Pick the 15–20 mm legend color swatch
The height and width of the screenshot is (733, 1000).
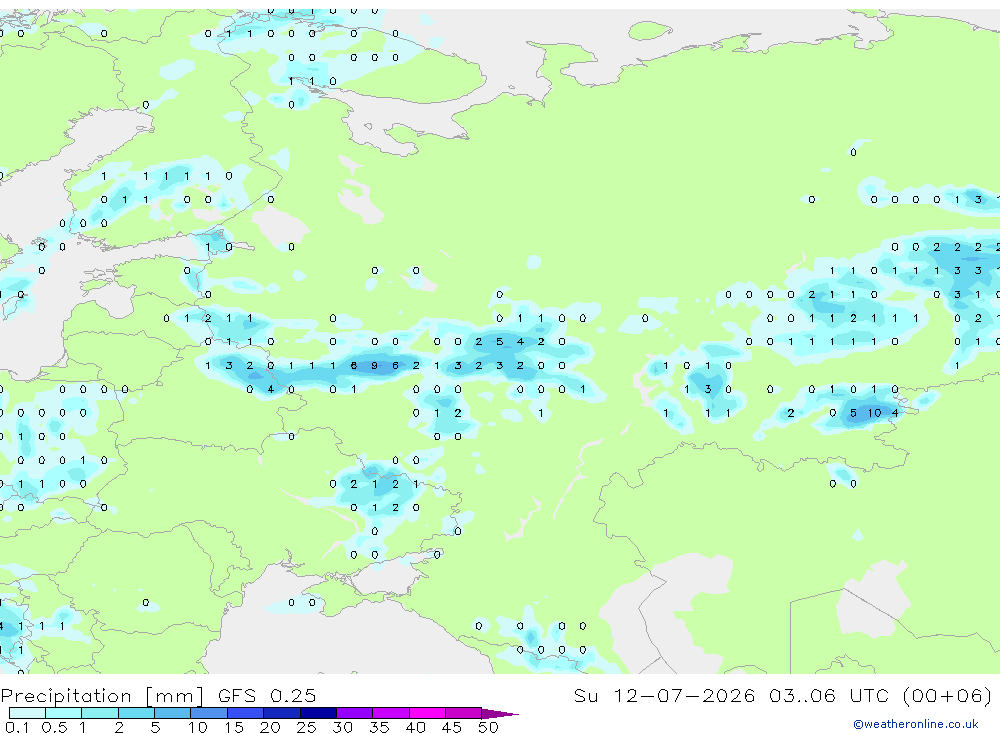(246, 713)
